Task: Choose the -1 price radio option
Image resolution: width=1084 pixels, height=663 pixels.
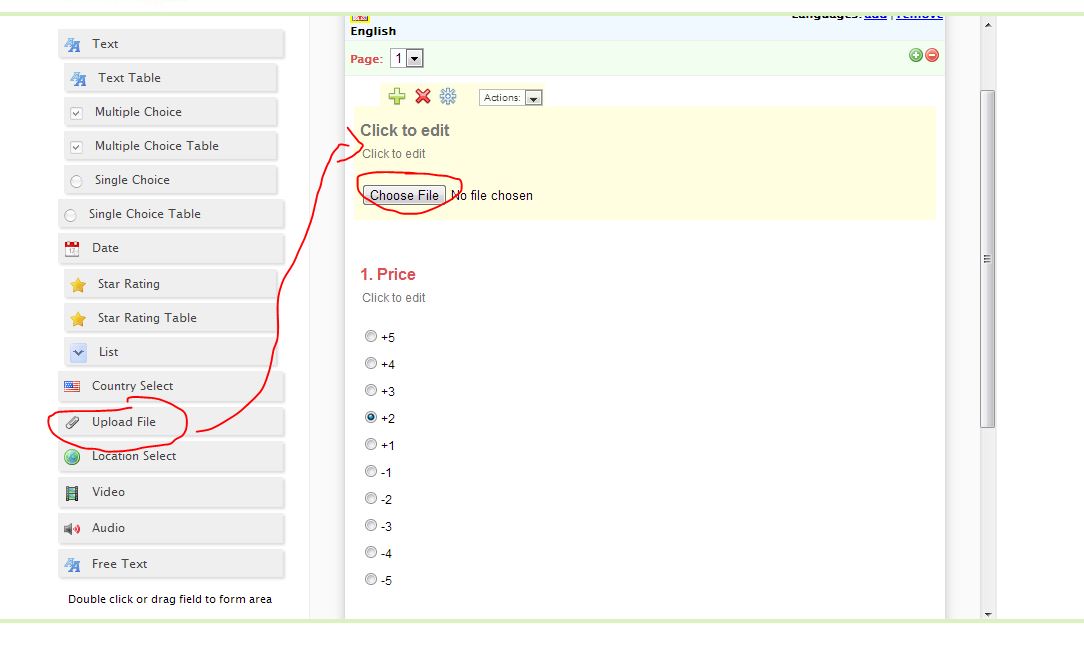Action: (x=371, y=471)
